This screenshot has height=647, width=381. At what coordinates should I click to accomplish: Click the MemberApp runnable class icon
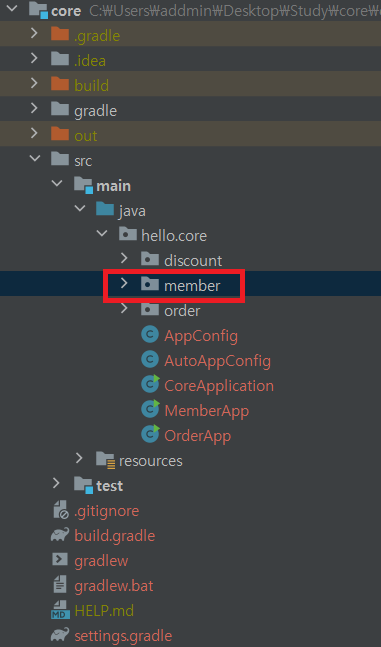coord(150,409)
